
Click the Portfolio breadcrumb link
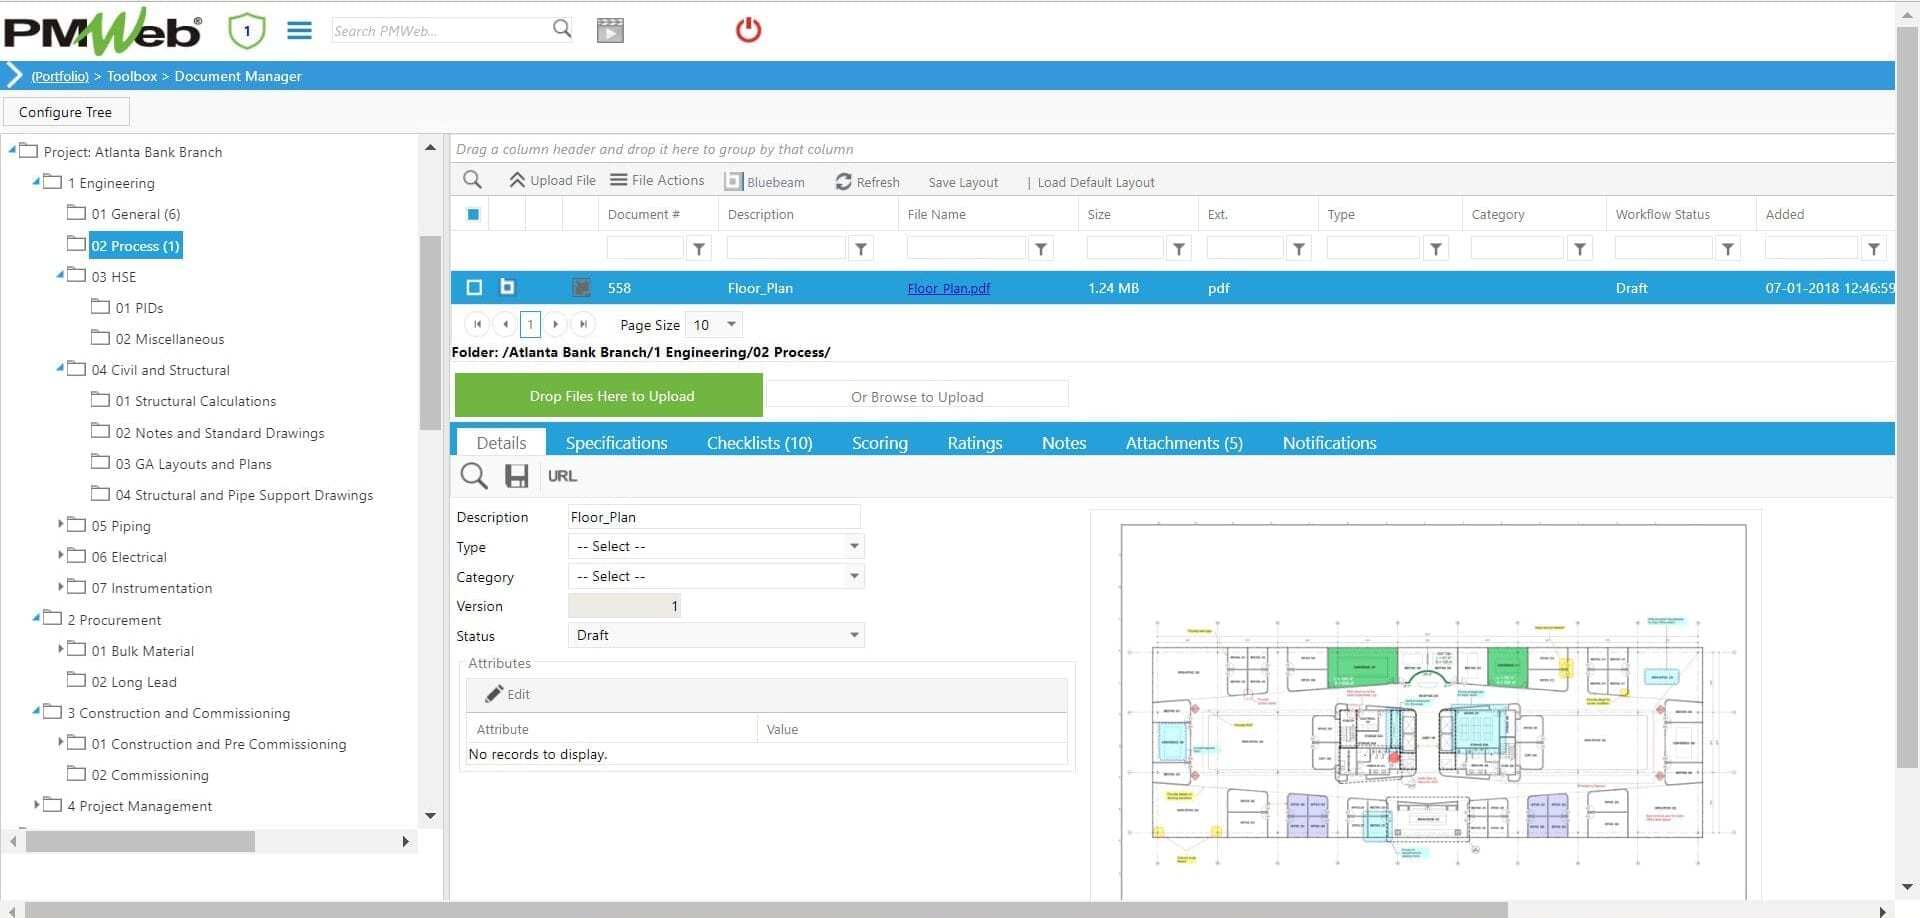pyautogui.click(x=60, y=76)
